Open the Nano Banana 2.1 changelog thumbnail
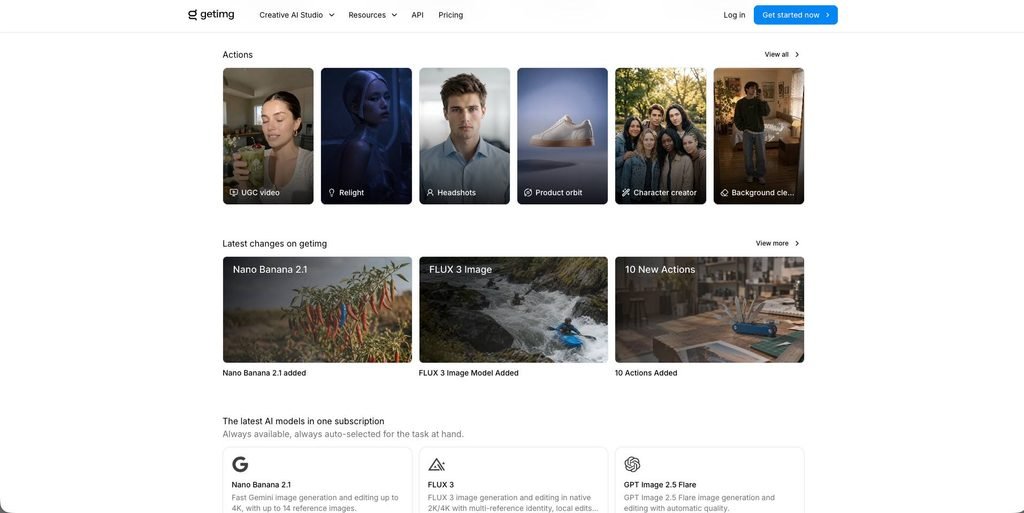This screenshot has height=513, width=1024. (317, 309)
